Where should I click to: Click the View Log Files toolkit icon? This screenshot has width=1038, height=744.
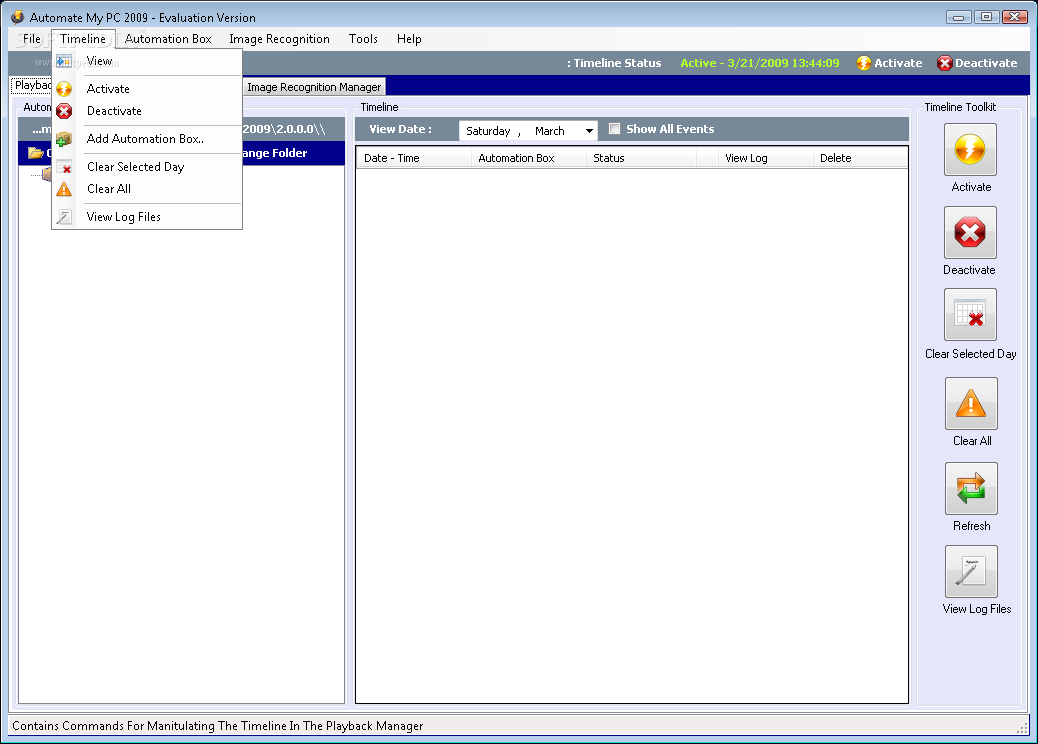(x=971, y=572)
